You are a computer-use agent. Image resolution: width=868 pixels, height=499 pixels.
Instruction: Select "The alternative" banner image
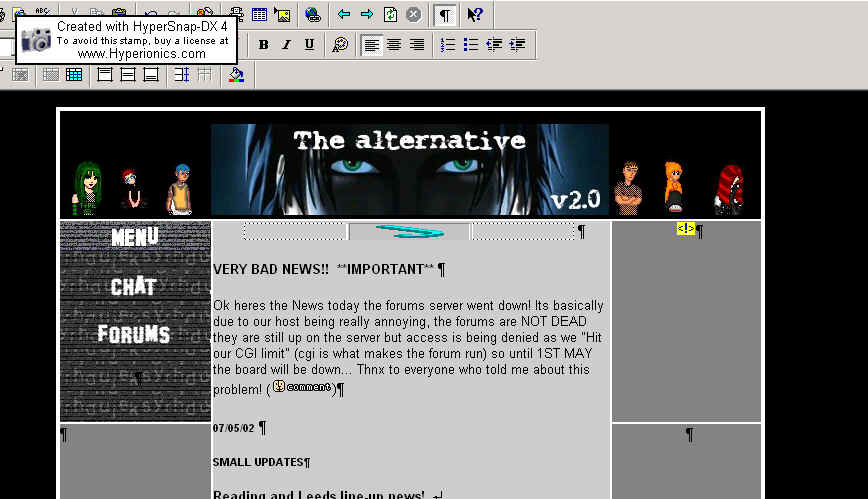pyautogui.click(x=409, y=169)
